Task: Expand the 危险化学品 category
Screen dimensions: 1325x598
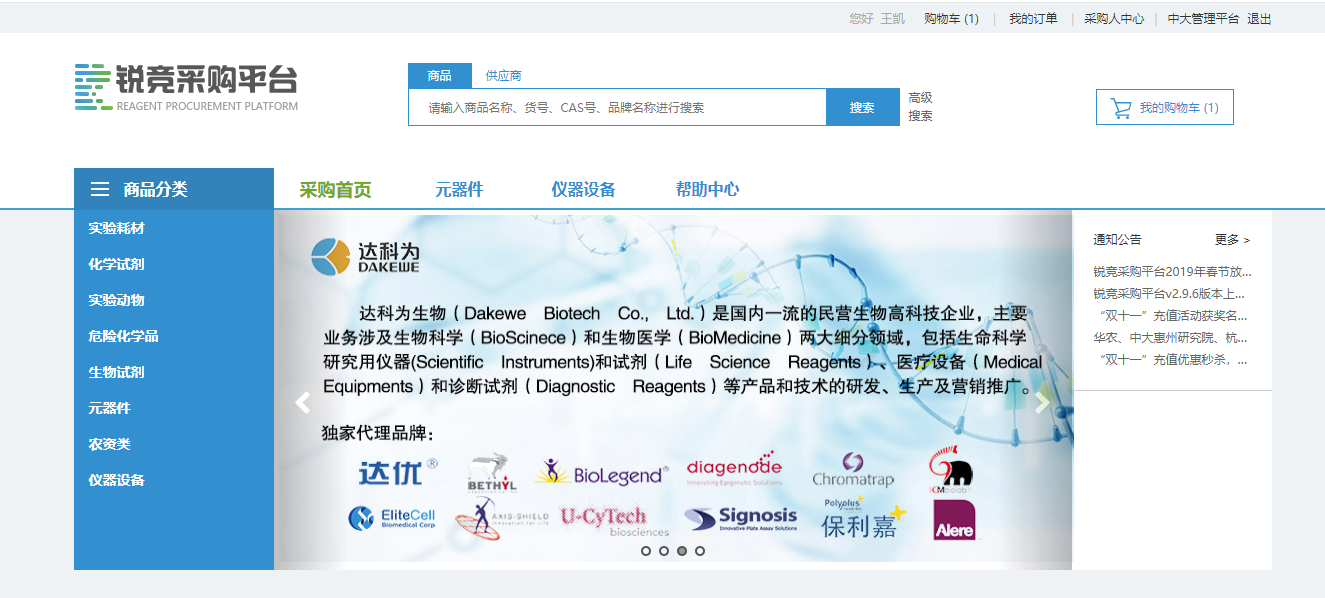Action: pos(123,336)
